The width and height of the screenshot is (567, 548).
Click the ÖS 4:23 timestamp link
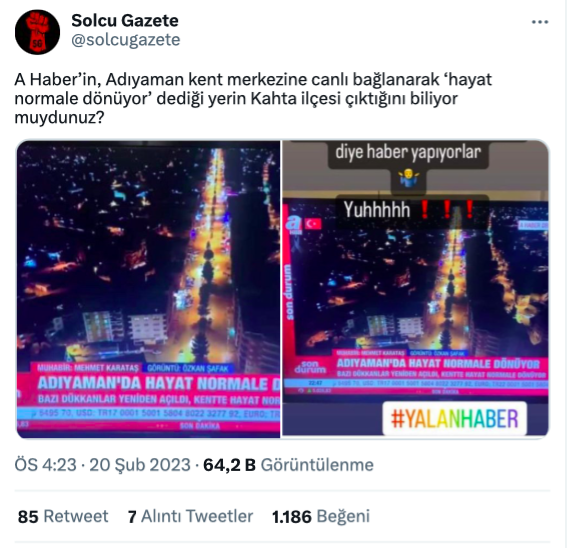tap(46, 465)
